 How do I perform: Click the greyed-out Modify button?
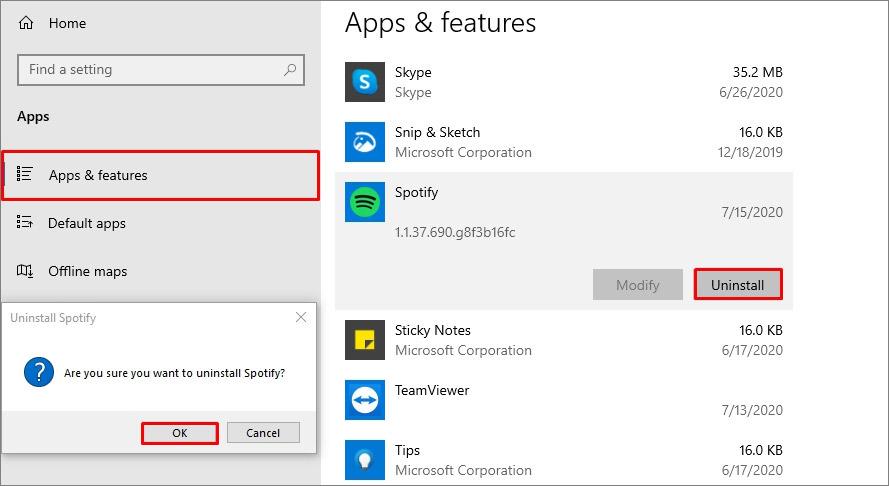637,285
